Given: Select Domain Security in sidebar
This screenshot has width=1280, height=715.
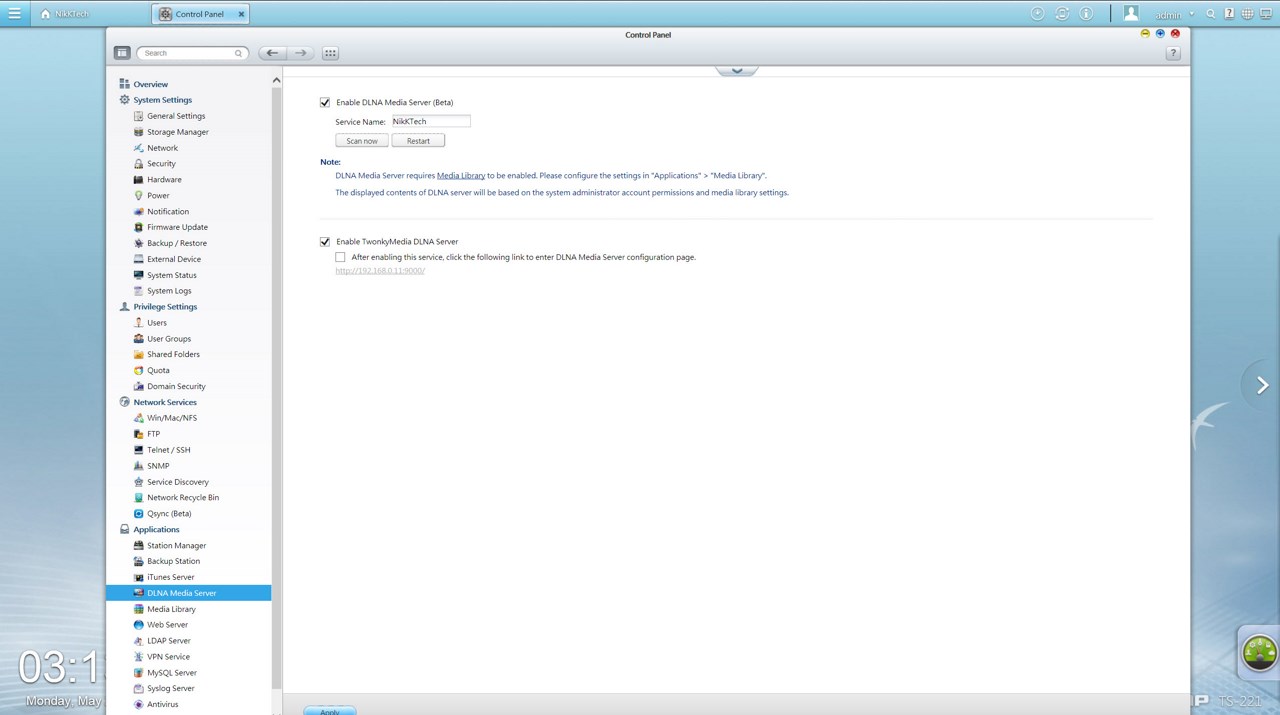Looking at the screenshot, I should coord(176,387).
